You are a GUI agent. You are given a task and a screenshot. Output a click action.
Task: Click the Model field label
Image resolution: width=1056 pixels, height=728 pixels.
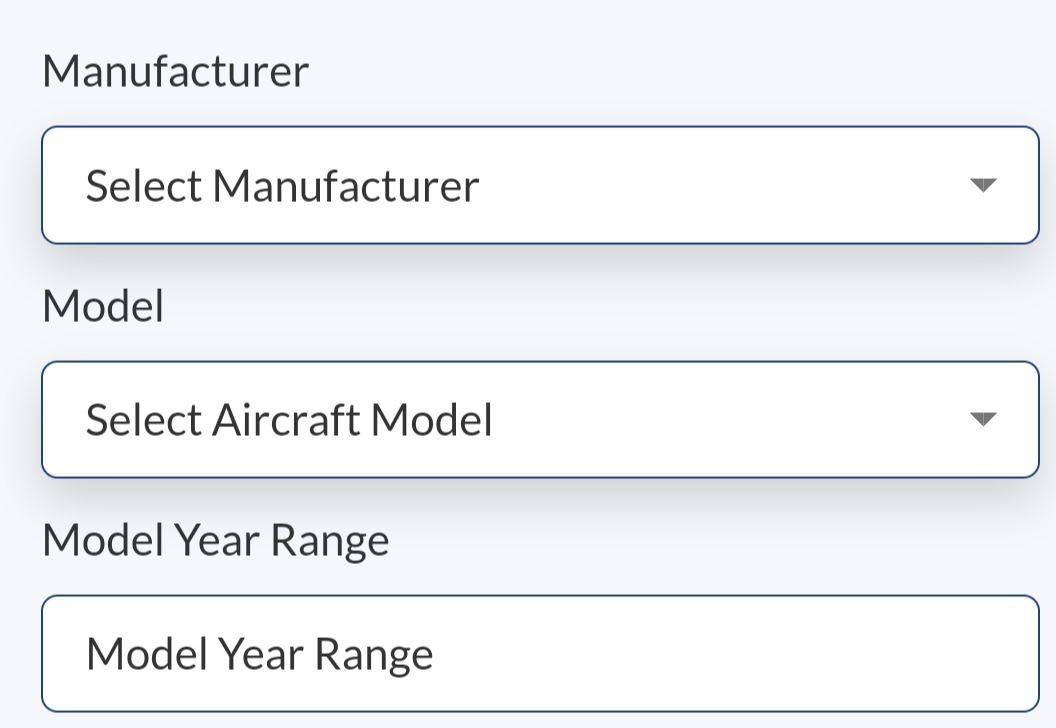coord(102,305)
